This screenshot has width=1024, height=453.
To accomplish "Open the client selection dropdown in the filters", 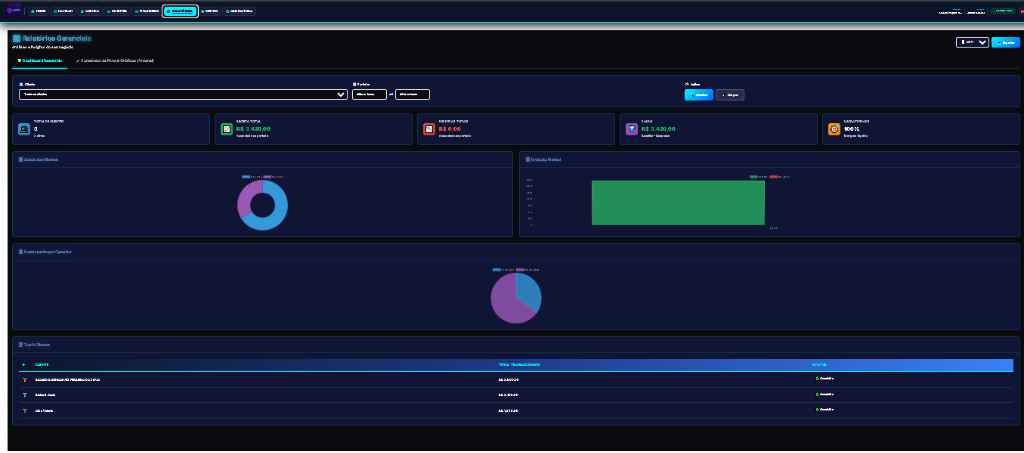I will [184, 95].
